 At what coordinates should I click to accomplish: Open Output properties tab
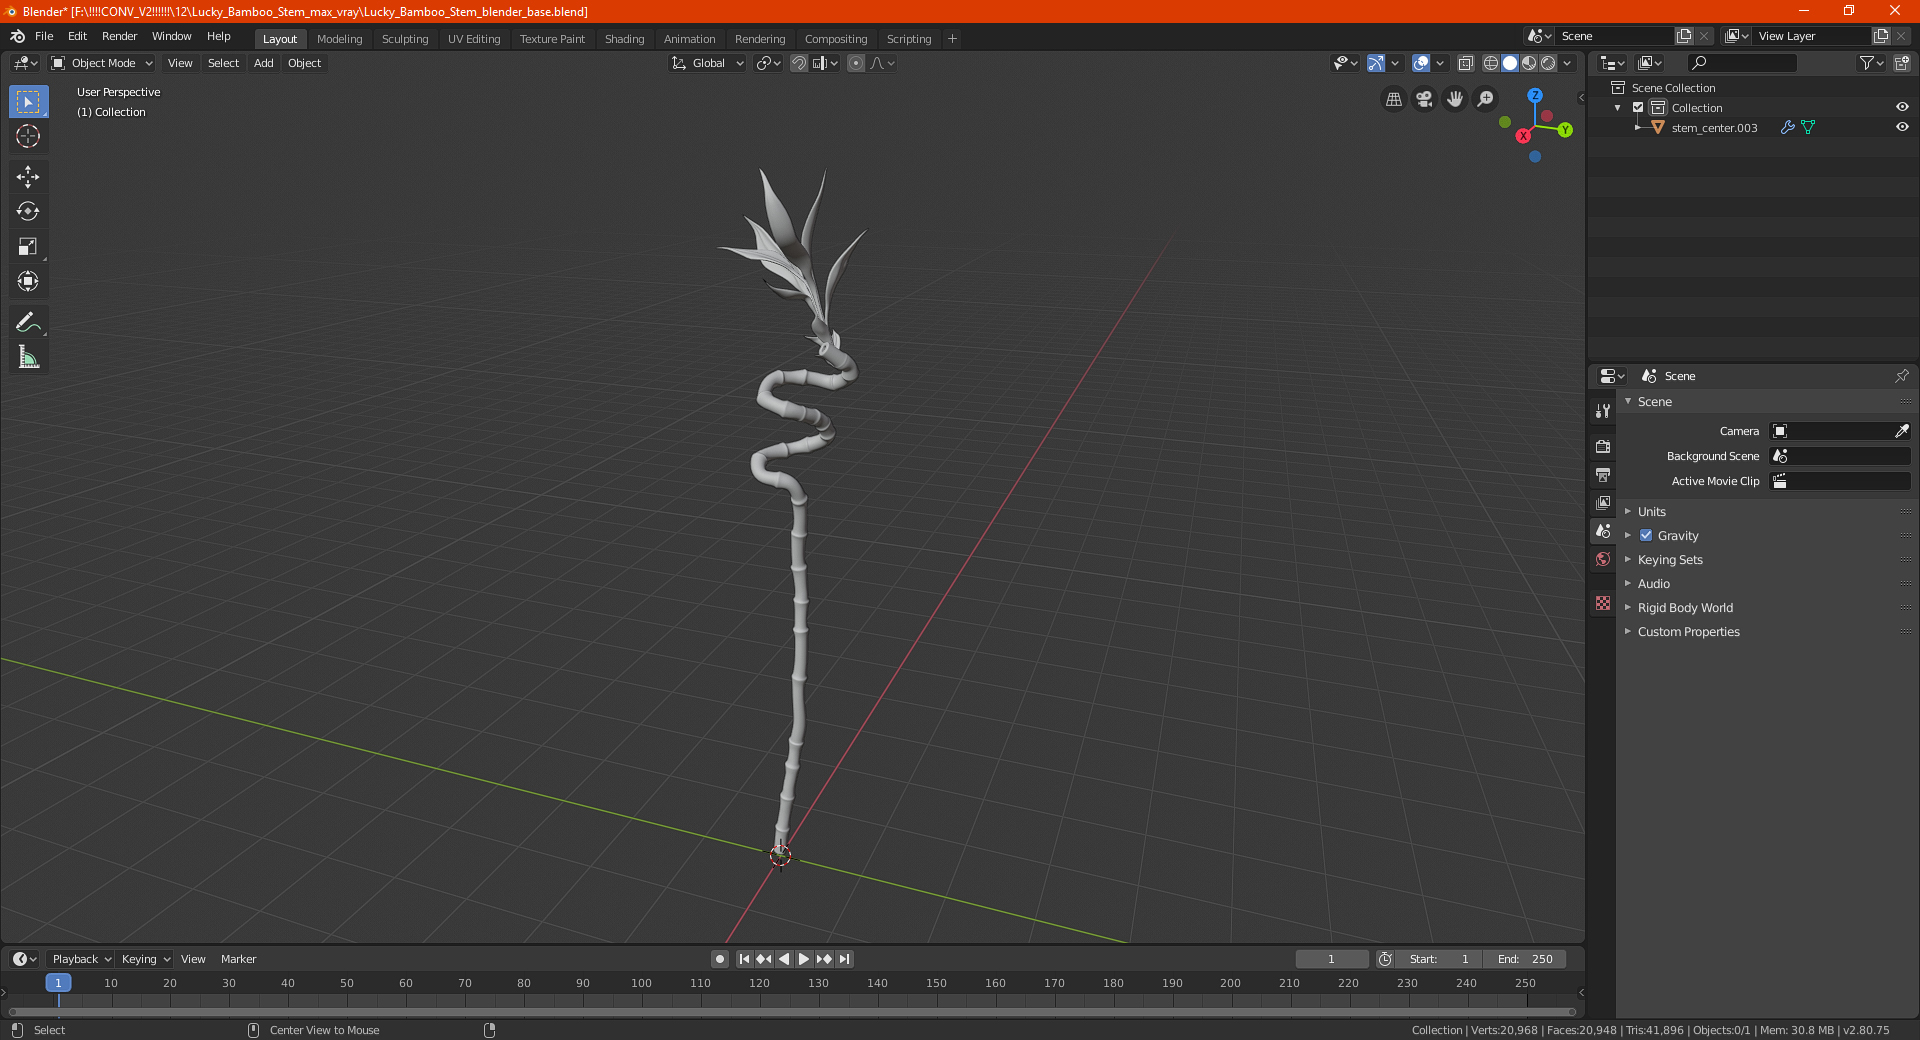[x=1603, y=474]
